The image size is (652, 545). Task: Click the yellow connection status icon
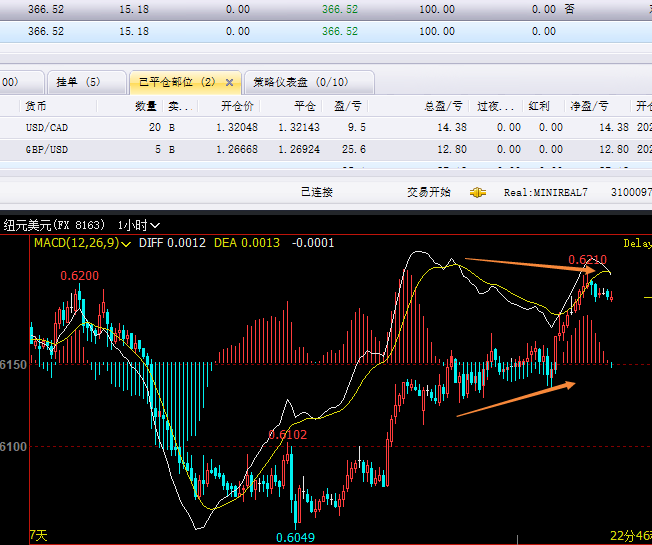[x=478, y=192]
